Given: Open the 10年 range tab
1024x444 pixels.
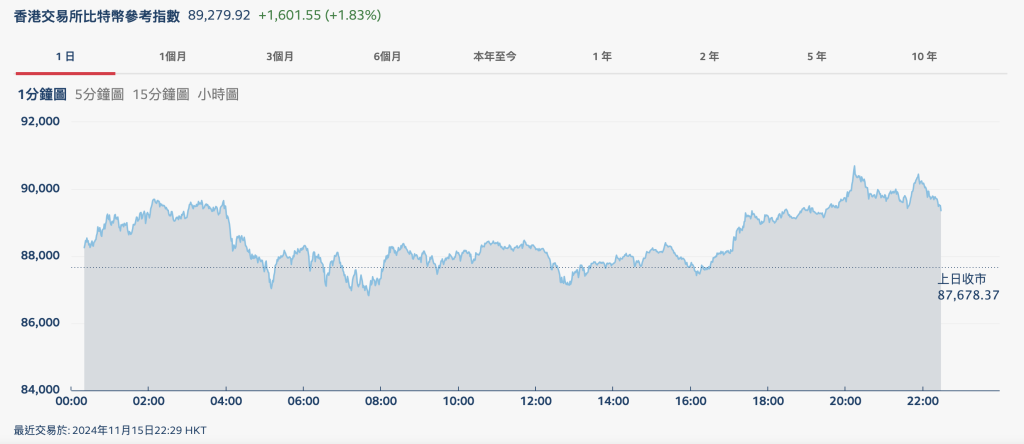Looking at the screenshot, I should coord(924,57).
